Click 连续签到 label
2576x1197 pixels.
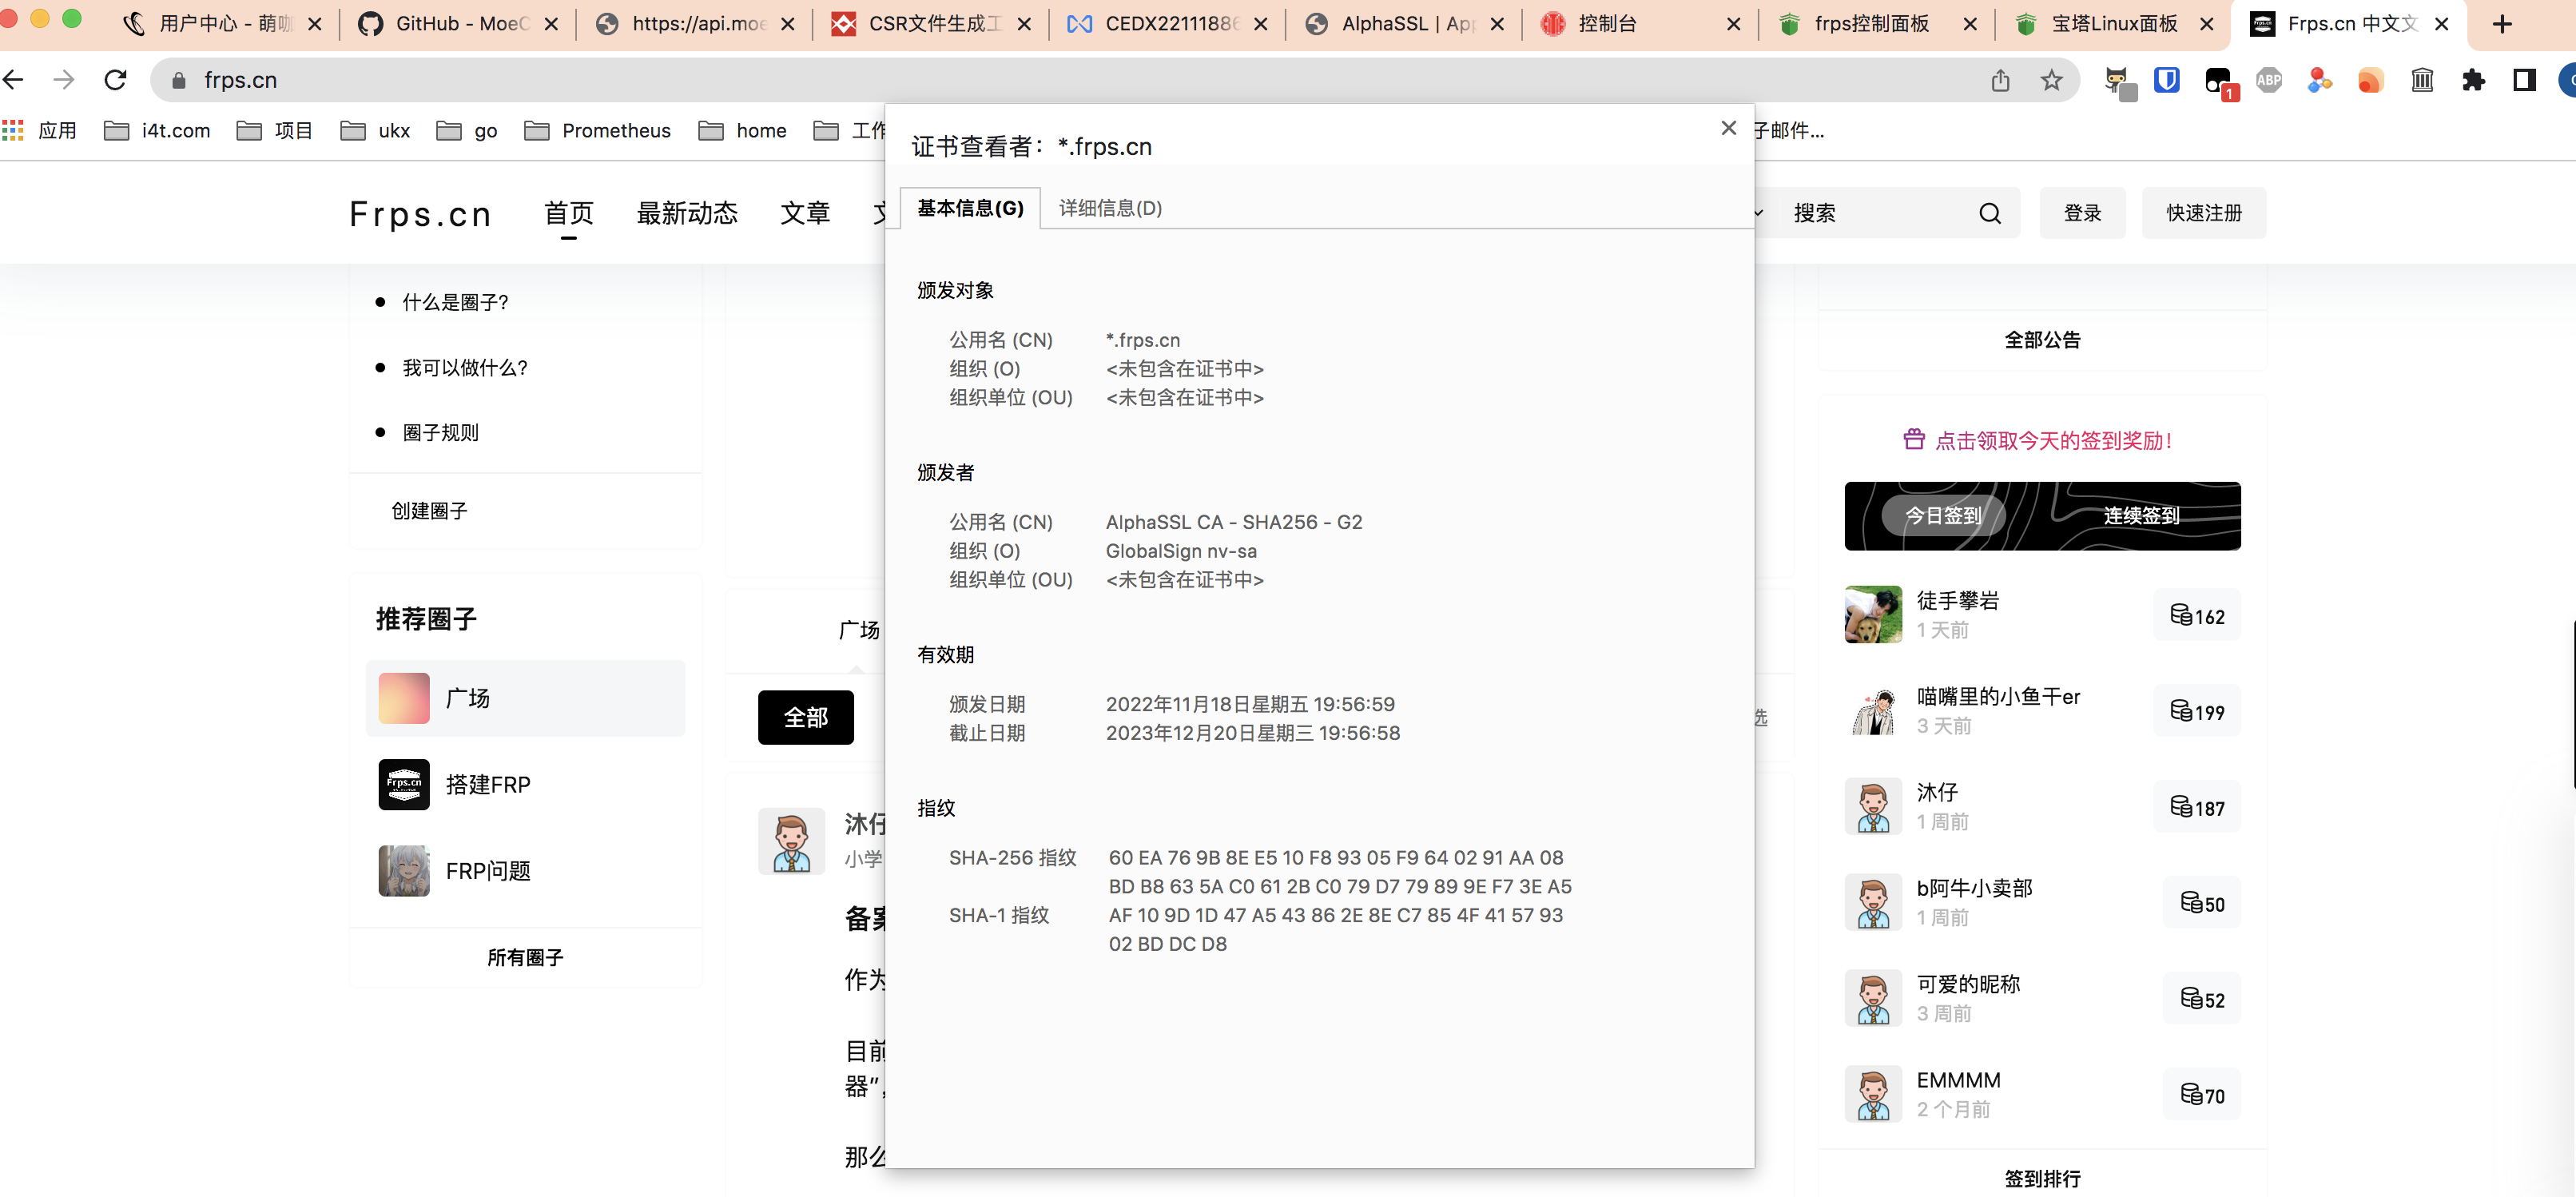(x=2141, y=516)
